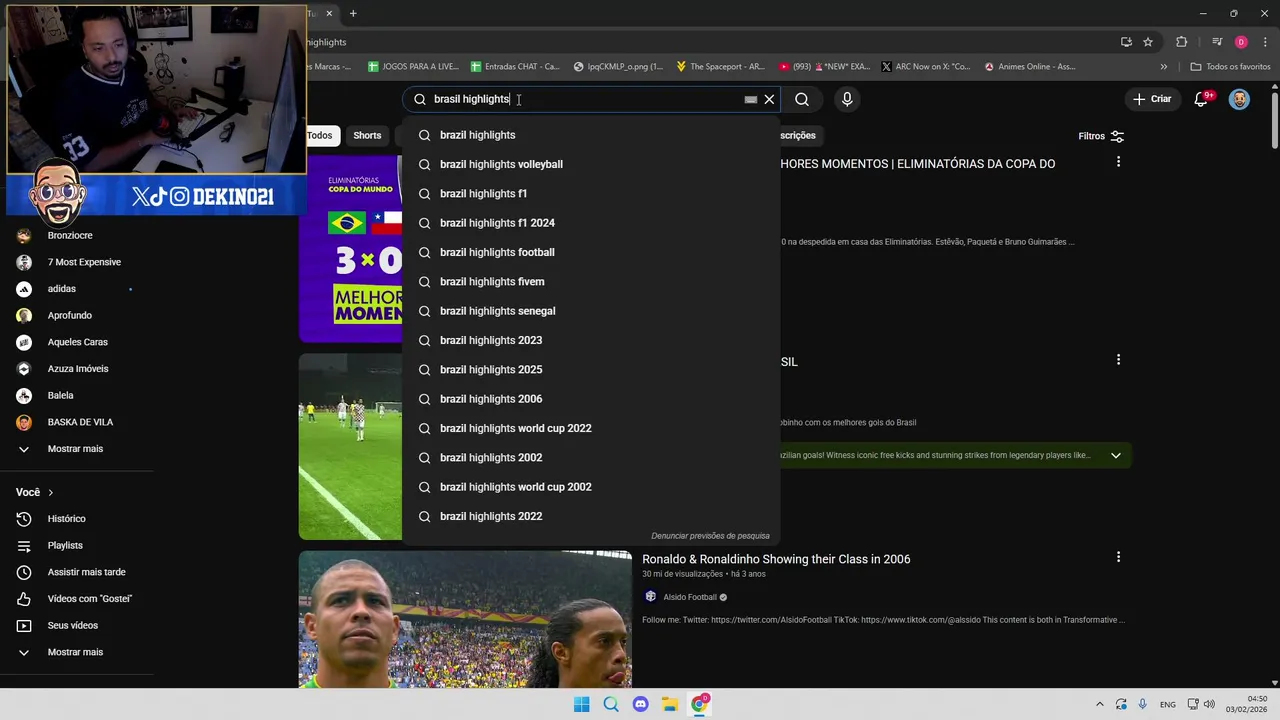The height and width of the screenshot is (720, 1280).
Task: Expand the Você section chevron
Action: (x=51, y=492)
